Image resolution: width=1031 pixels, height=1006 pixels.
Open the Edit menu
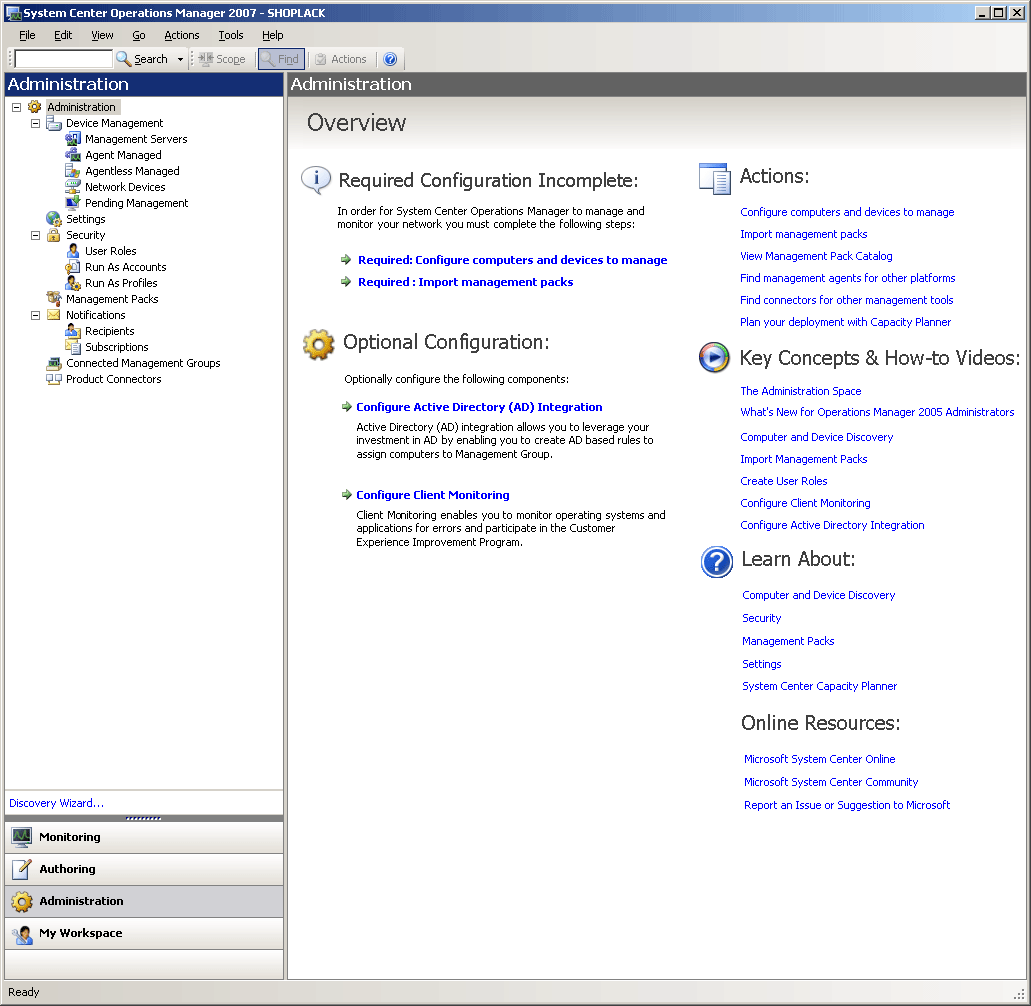click(62, 35)
